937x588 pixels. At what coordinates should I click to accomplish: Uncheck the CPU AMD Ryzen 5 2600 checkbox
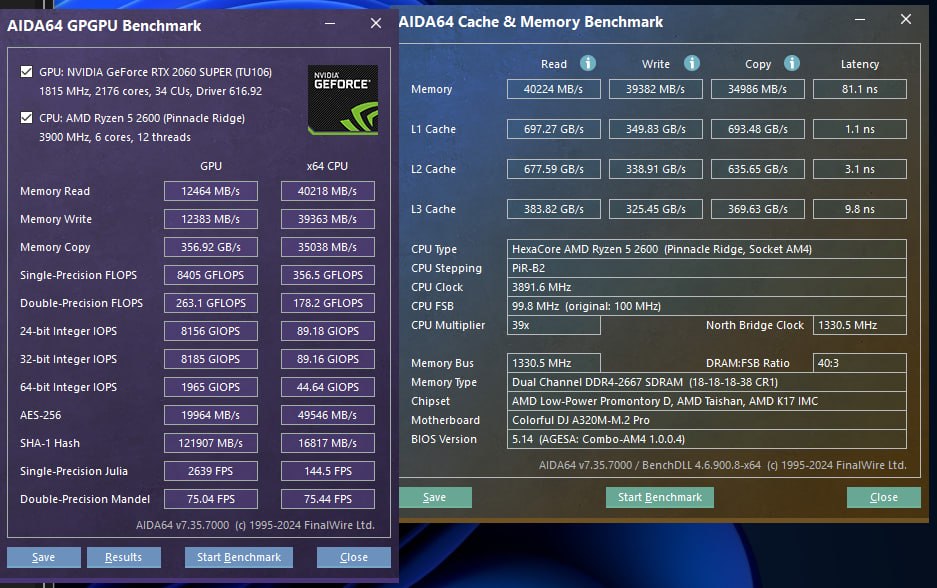click(x=26, y=117)
